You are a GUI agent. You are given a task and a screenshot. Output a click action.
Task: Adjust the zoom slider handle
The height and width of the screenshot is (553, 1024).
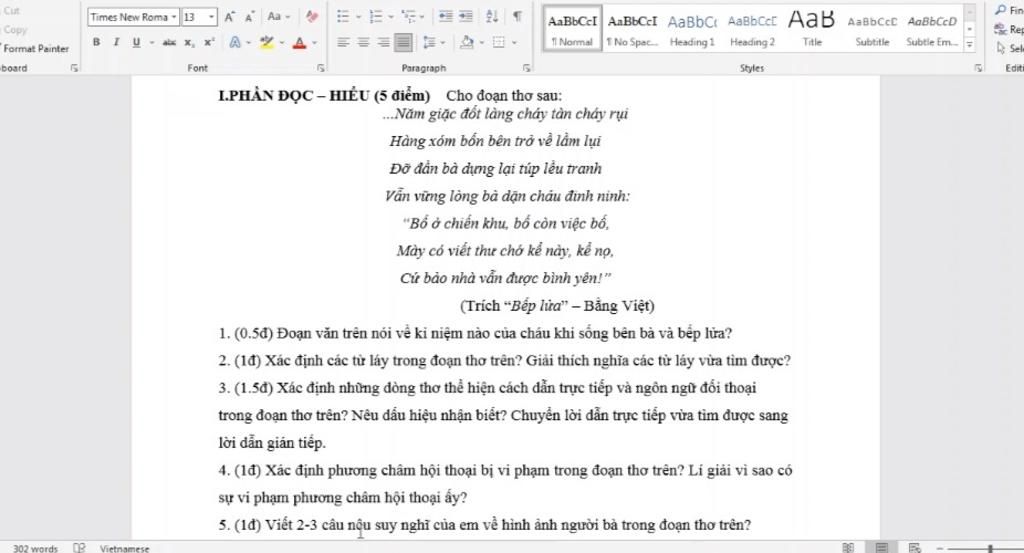click(x=991, y=548)
